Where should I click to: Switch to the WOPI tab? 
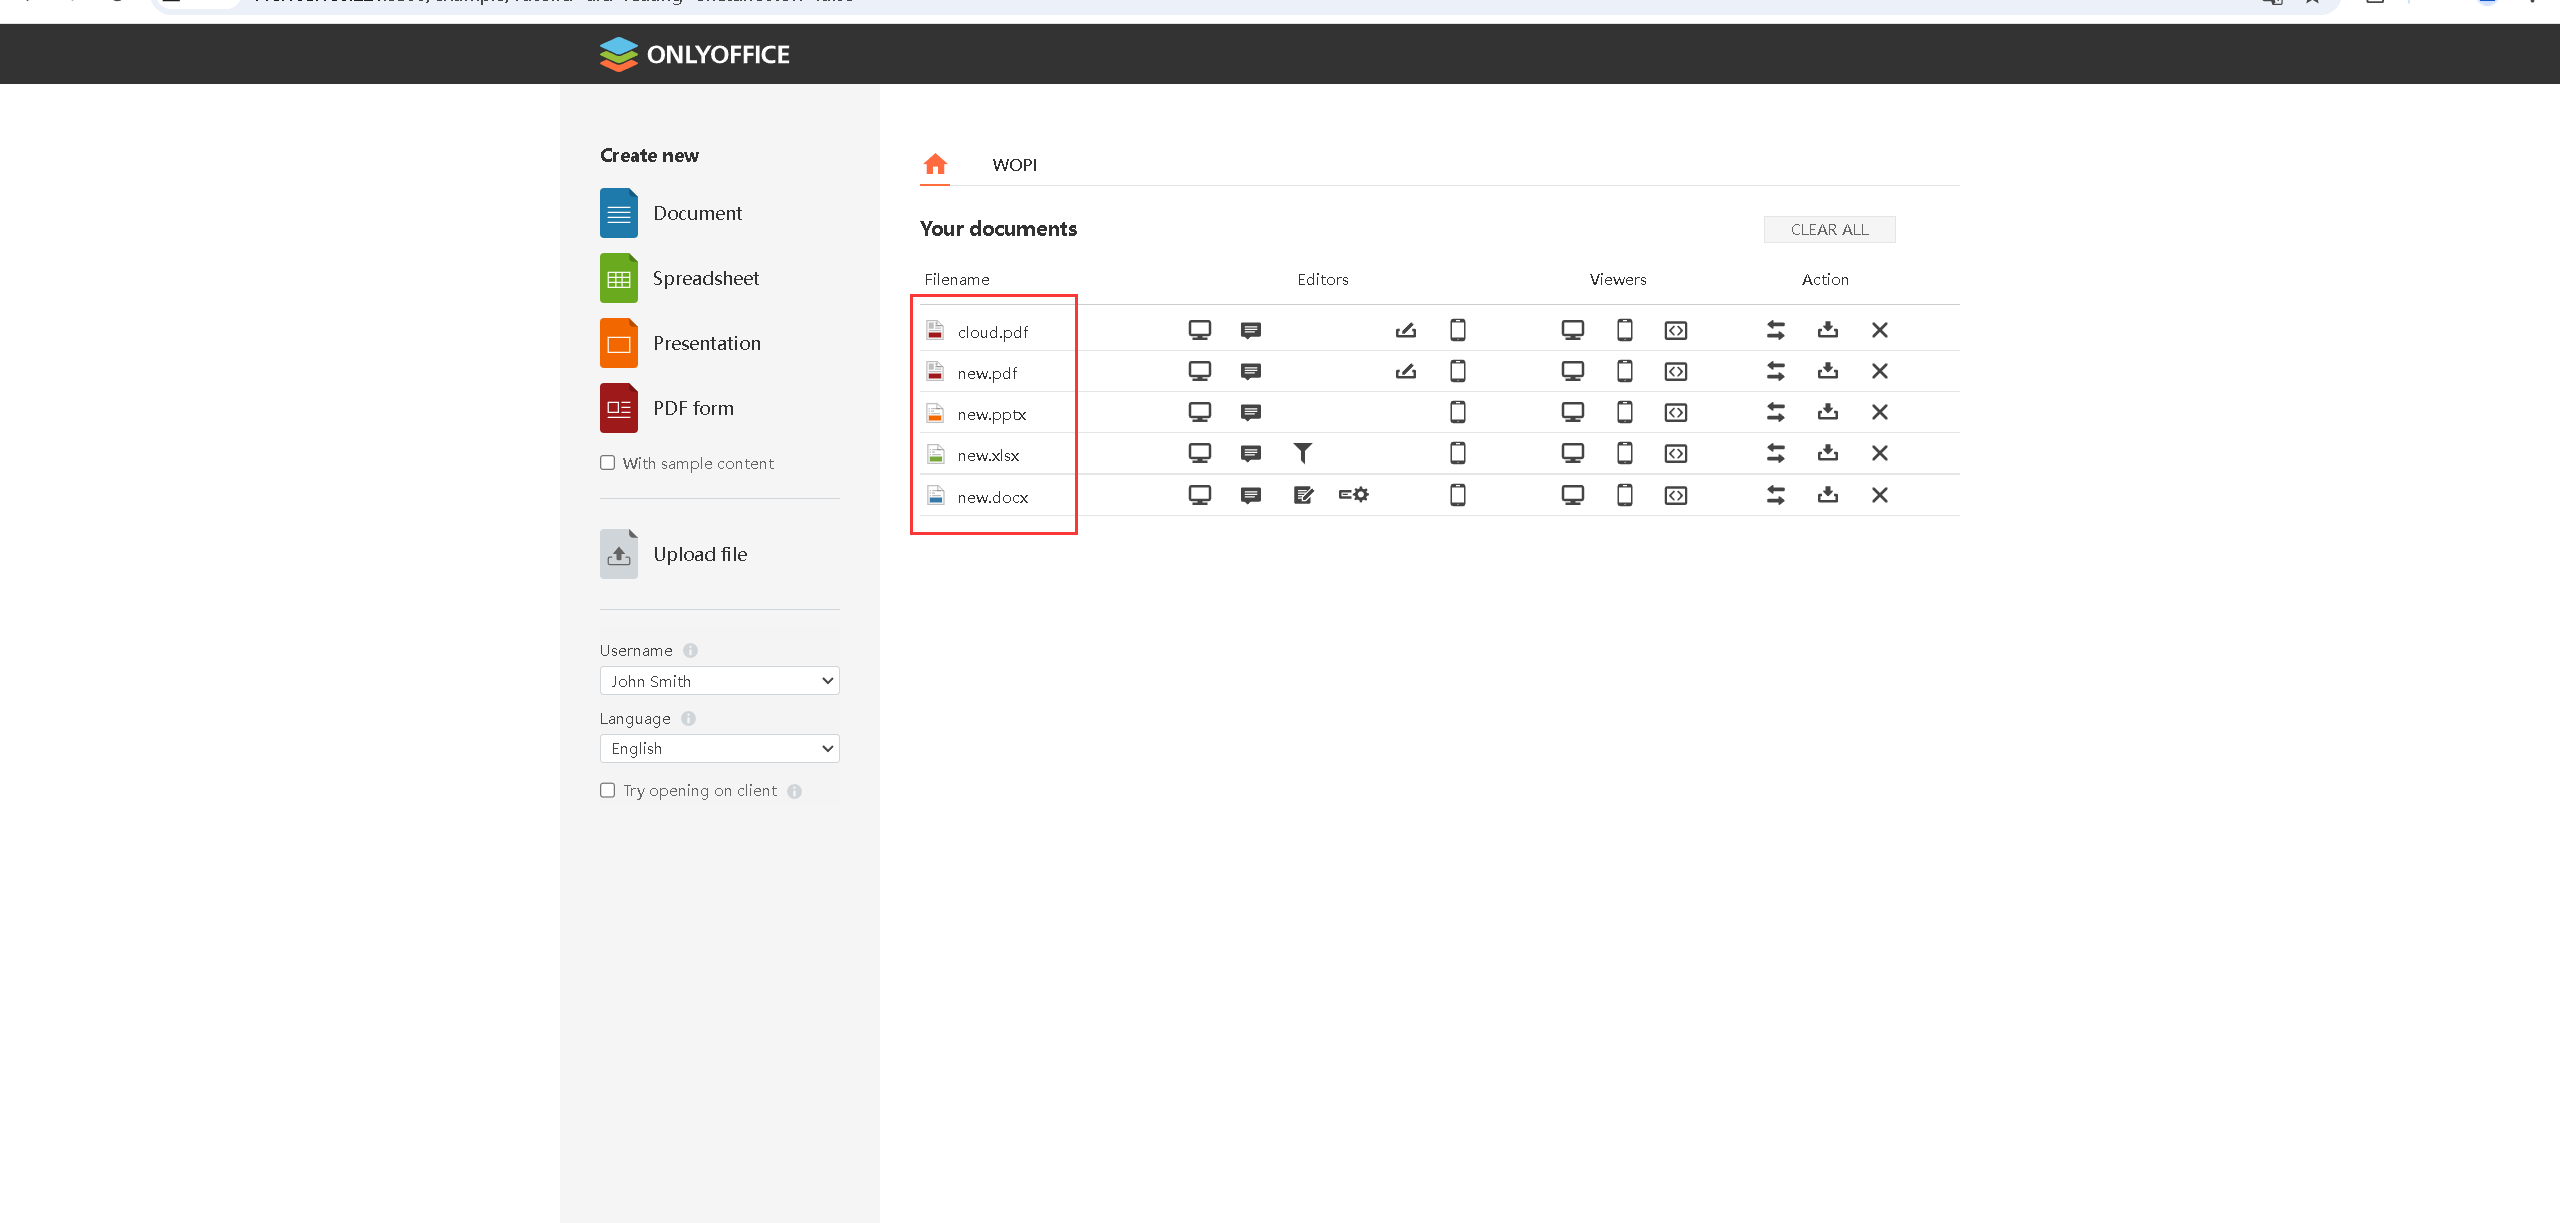click(1014, 165)
